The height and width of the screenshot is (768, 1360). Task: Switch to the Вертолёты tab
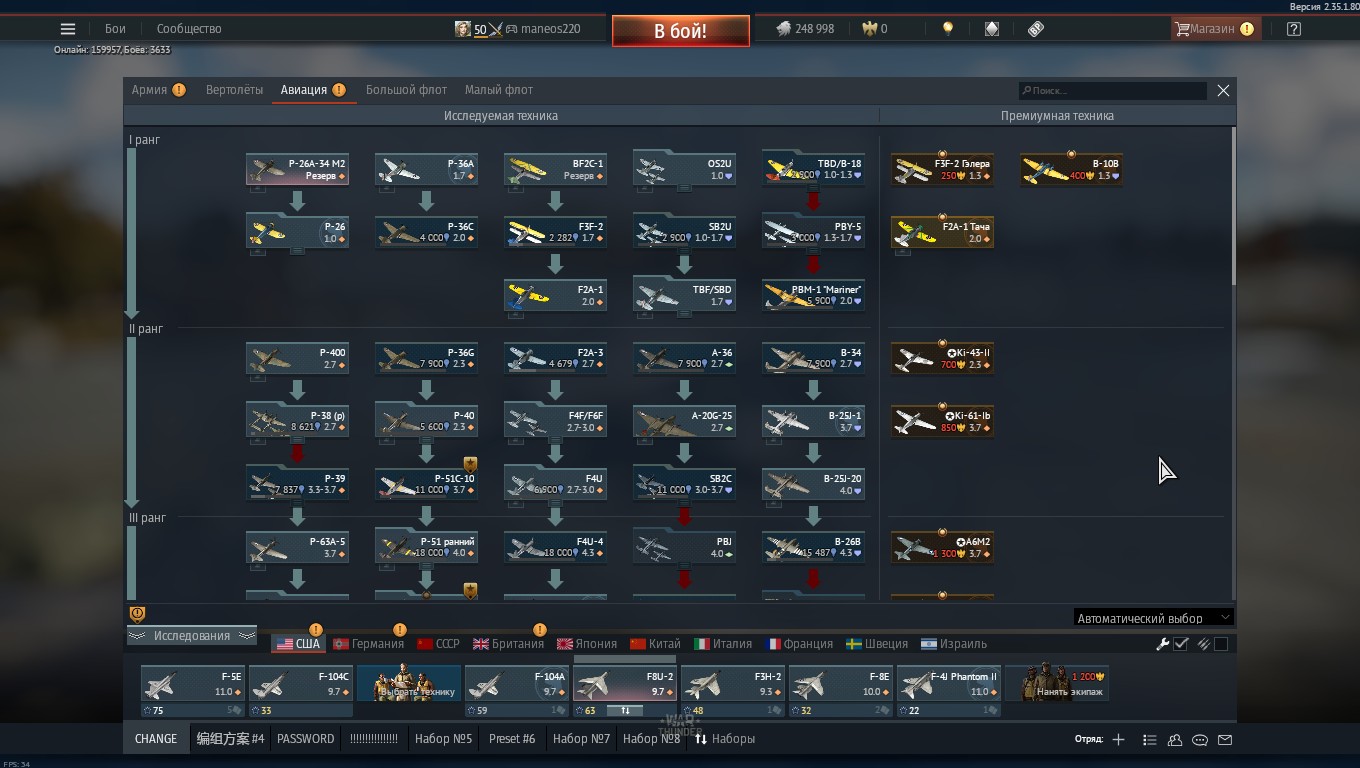click(x=234, y=90)
